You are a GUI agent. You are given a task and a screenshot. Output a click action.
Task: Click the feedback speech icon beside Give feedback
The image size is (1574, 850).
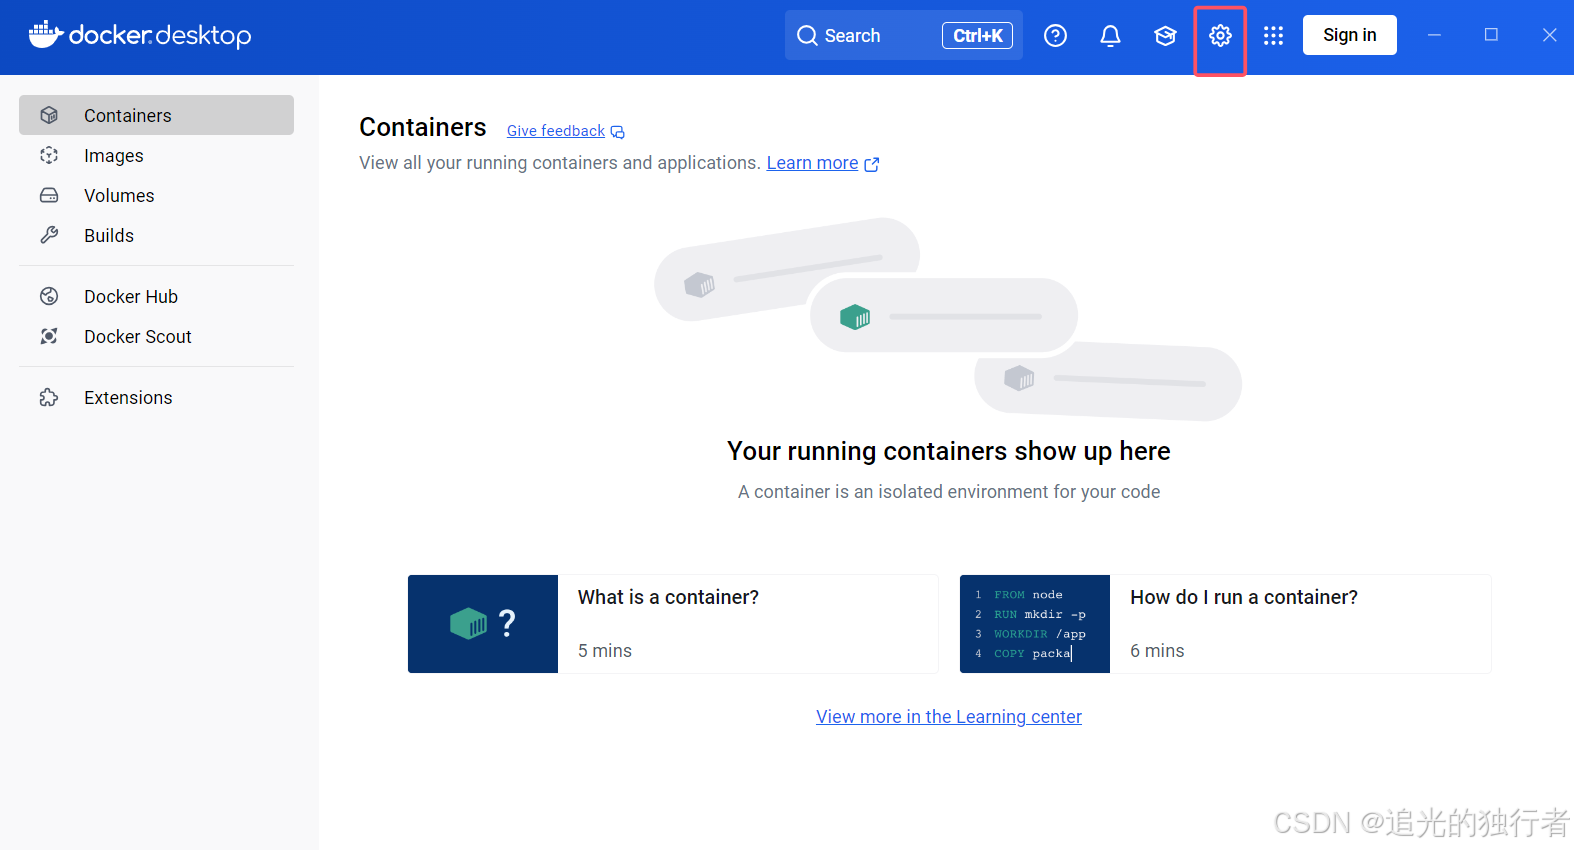(618, 132)
